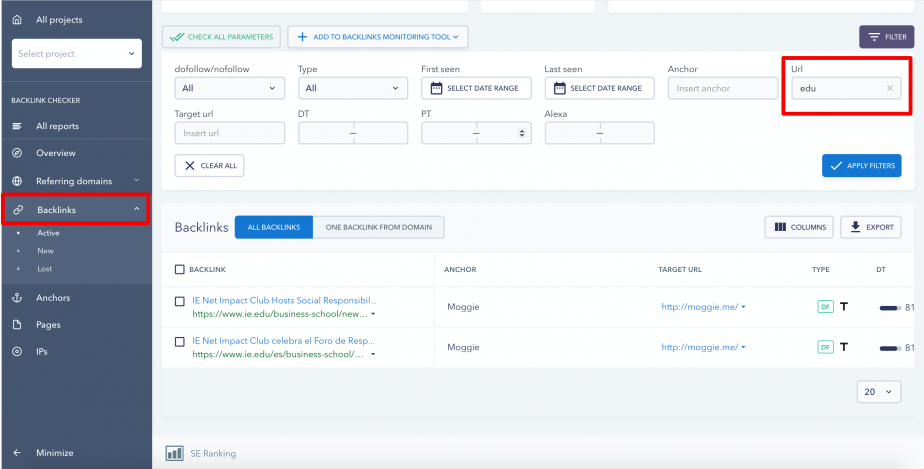Click the Apply Filters button
The image size is (924, 469).
pos(861,165)
